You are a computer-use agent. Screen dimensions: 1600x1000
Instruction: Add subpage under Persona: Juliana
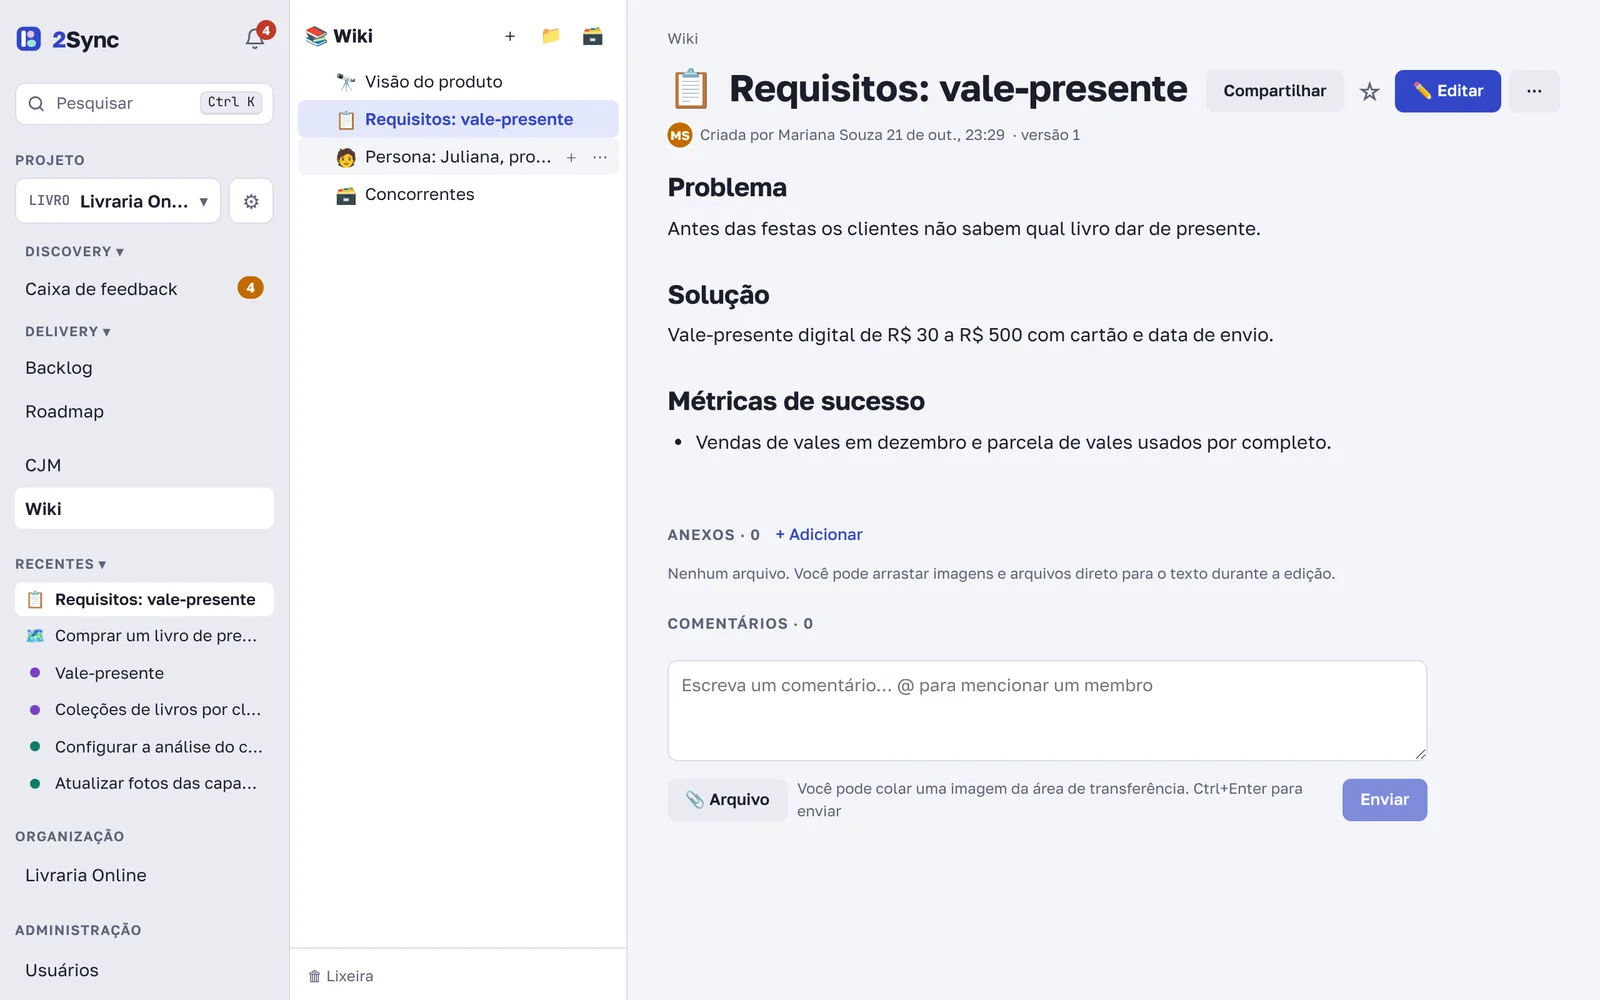point(571,157)
